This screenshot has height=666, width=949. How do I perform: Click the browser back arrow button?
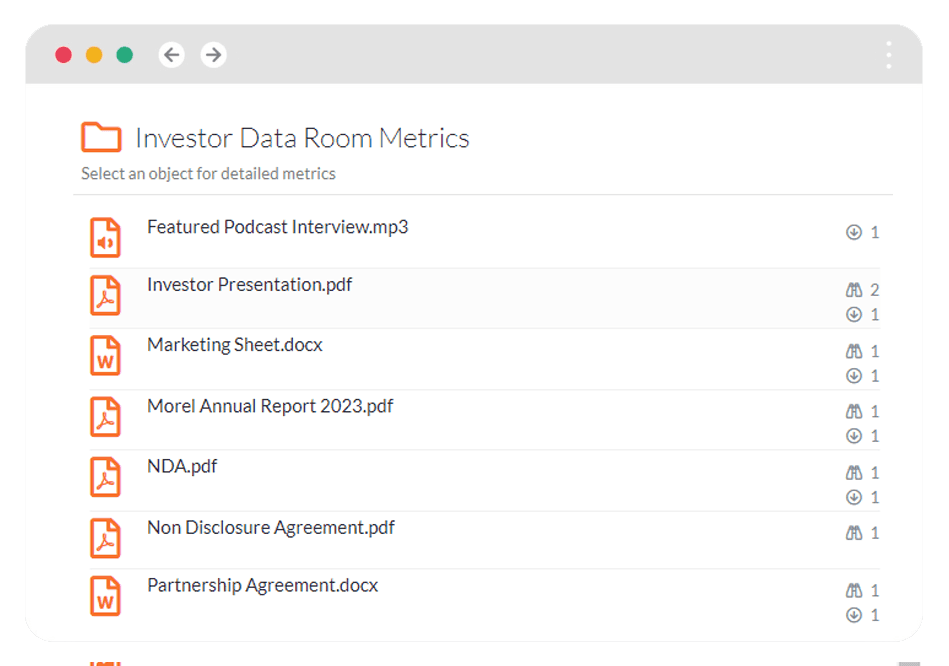click(172, 55)
